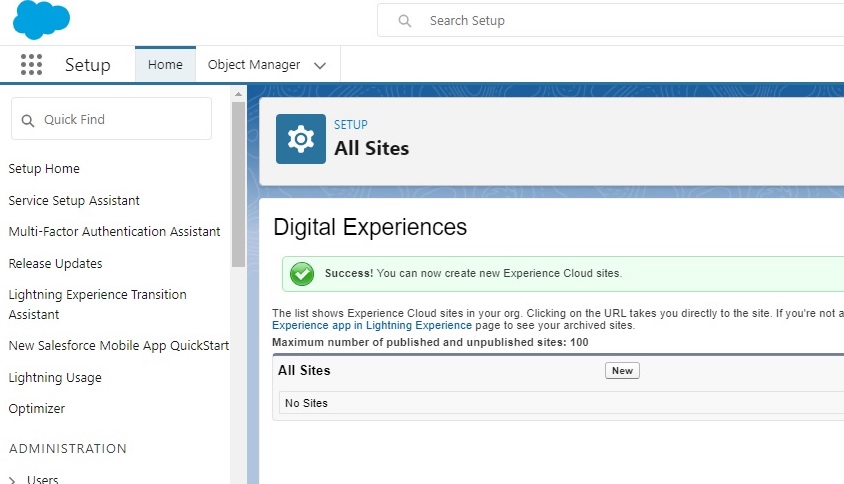844x484 pixels.
Task: Open Release Updates in the sidebar
Action: pyautogui.click(x=55, y=263)
